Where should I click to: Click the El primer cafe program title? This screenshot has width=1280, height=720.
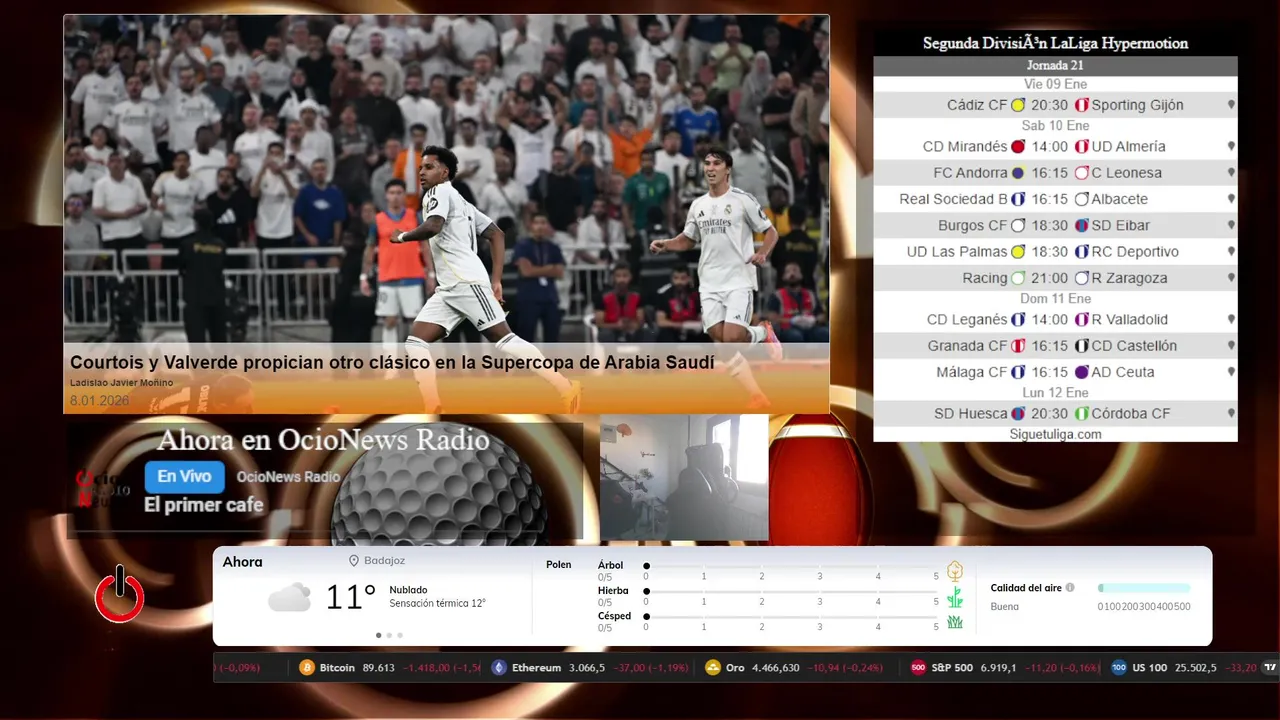coord(204,505)
